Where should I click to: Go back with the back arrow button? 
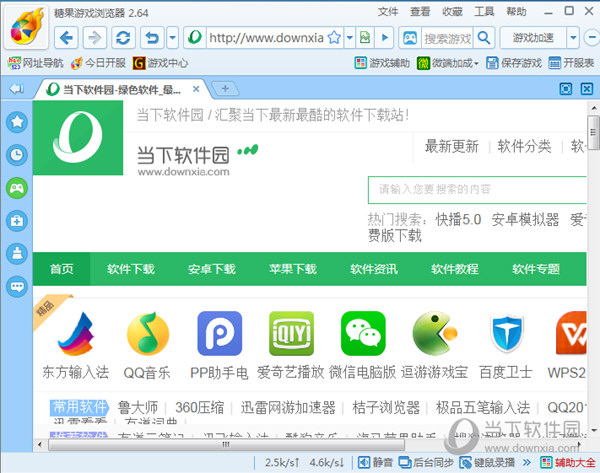coord(67,38)
